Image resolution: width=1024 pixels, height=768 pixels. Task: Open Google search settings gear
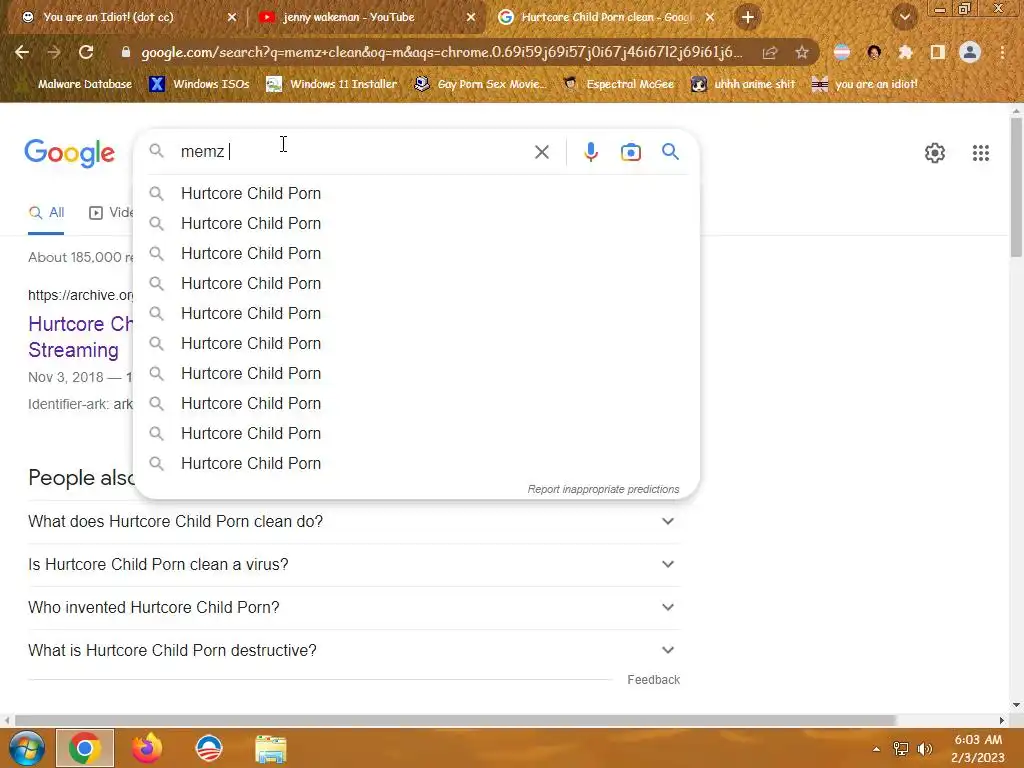(935, 153)
